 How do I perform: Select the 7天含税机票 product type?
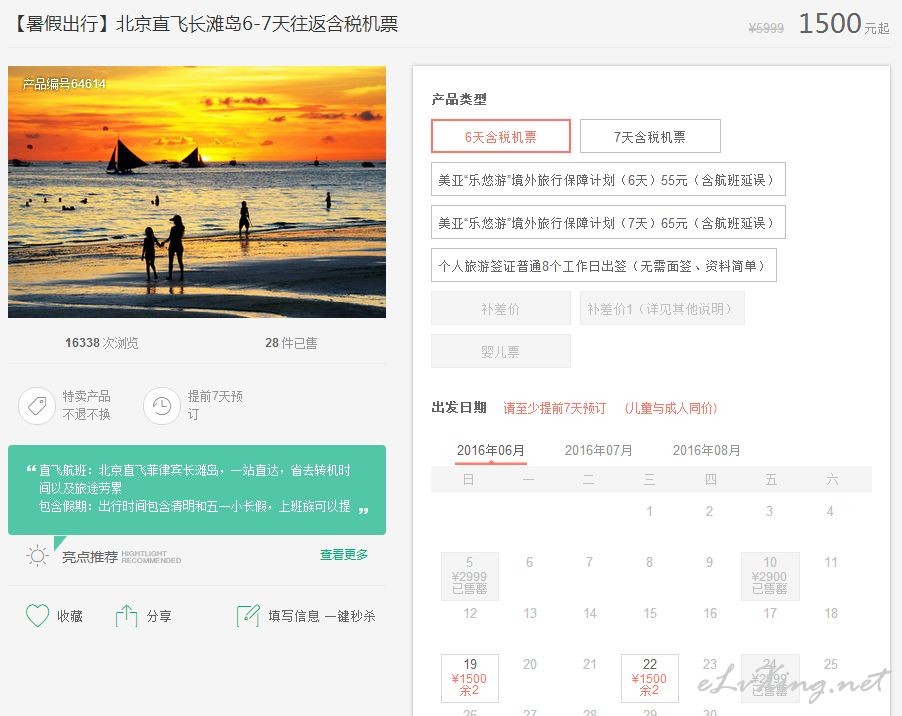click(650, 136)
